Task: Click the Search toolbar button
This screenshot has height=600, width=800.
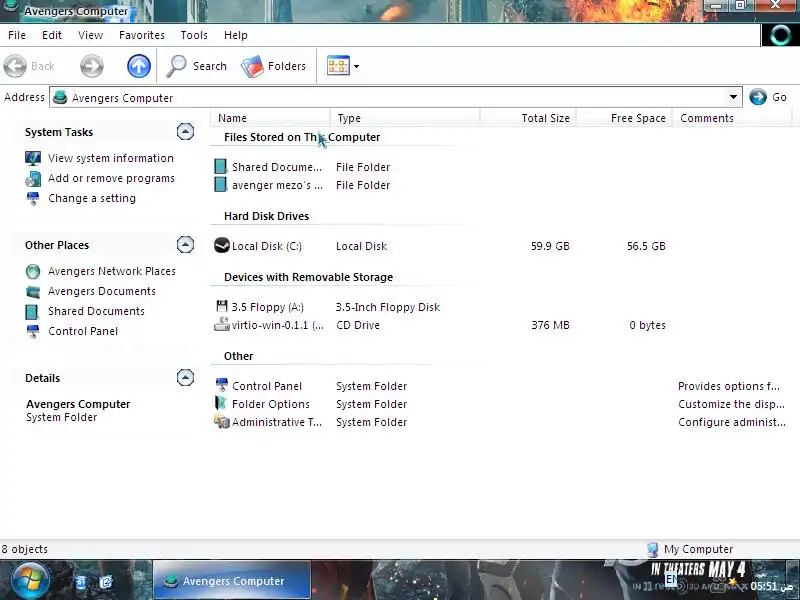Action: tap(196, 66)
